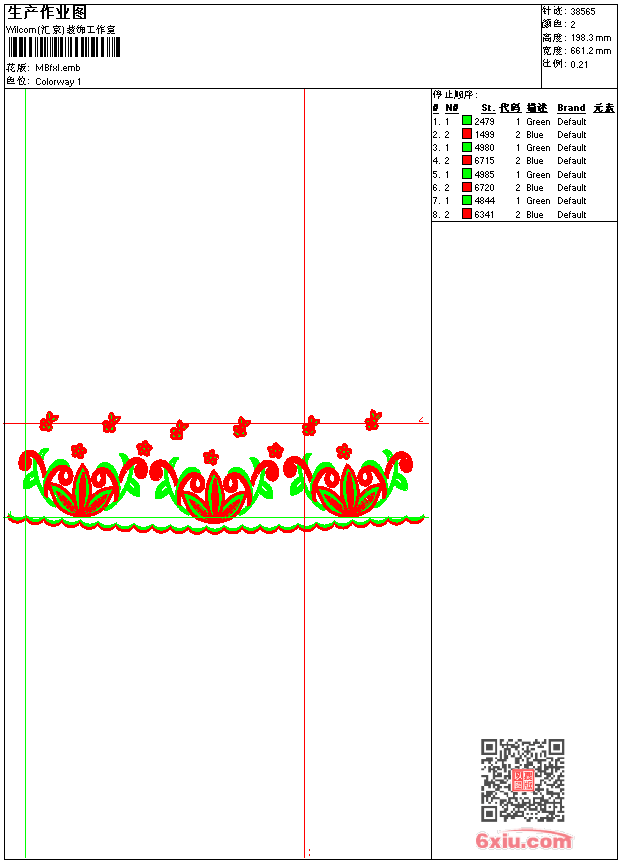The image size is (620, 860).
Task: Select stitch count 6341 in row 8
Action: [484, 215]
